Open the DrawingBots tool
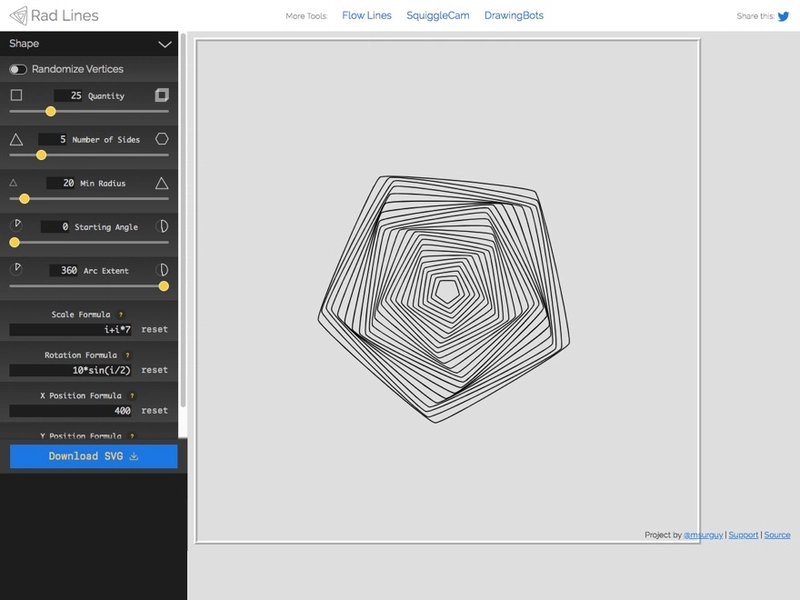This screenshot has width=800, height=600. (x=514, y=16)
